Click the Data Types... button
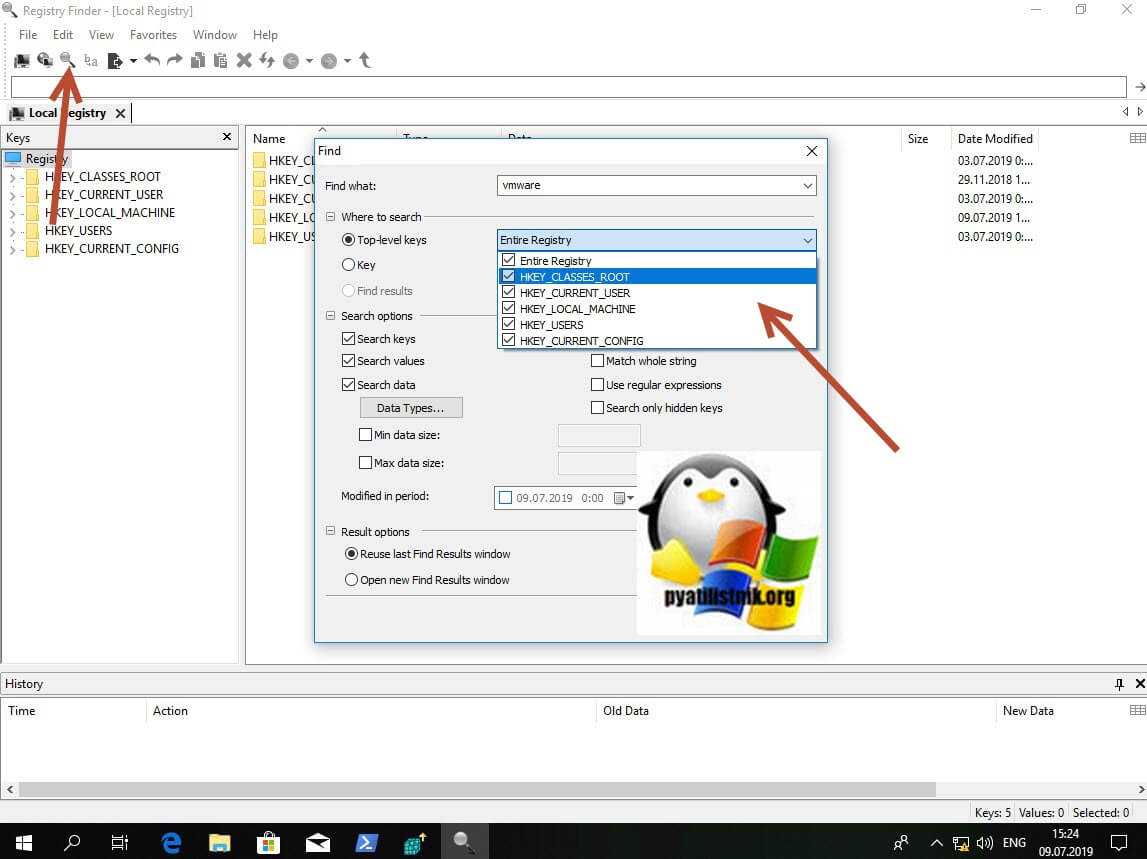The width and height of the screenshot is (1147, 859). pos(410,408)
